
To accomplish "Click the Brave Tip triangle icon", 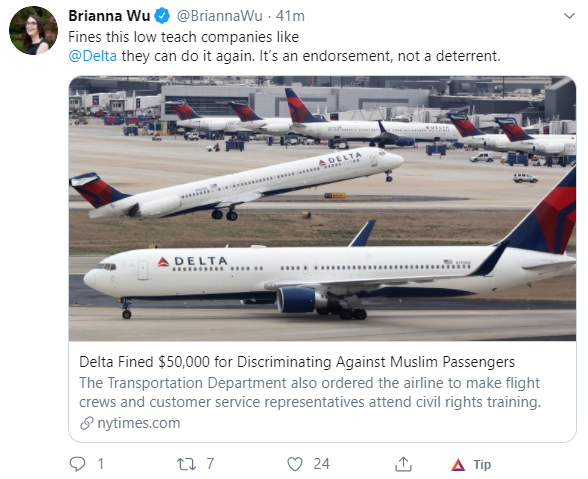I will 458,465.
